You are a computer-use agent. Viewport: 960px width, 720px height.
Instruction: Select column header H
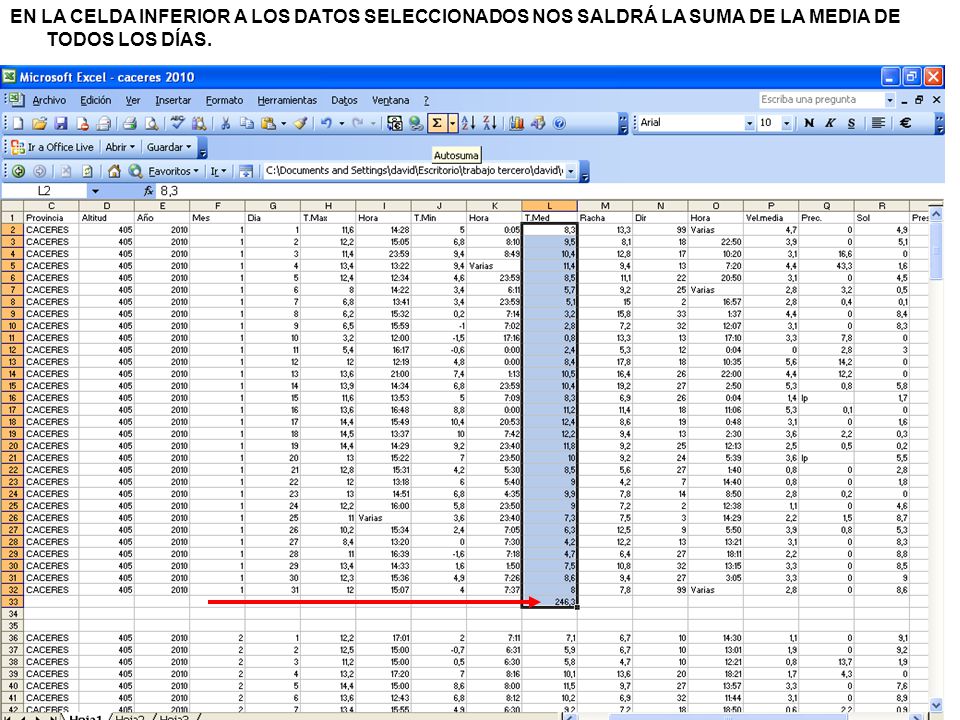click(x=328, y=206)
